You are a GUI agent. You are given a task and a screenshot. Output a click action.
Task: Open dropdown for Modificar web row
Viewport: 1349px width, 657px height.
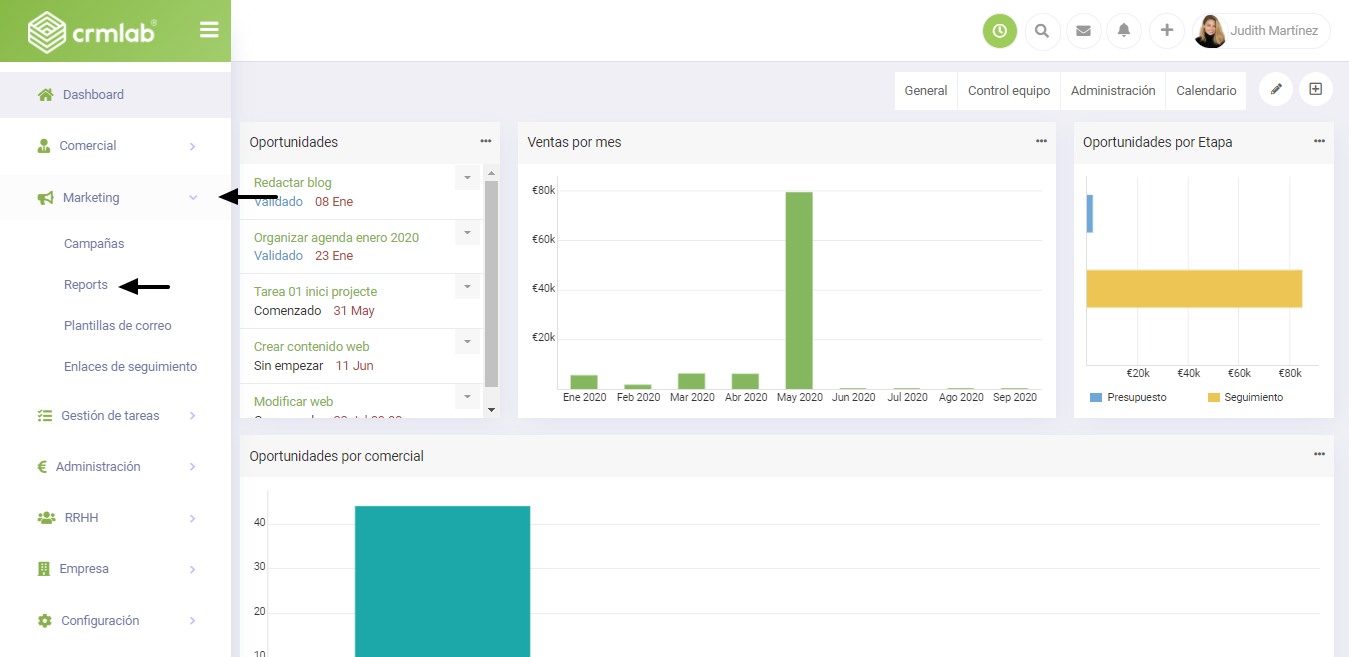pos(467,397)
